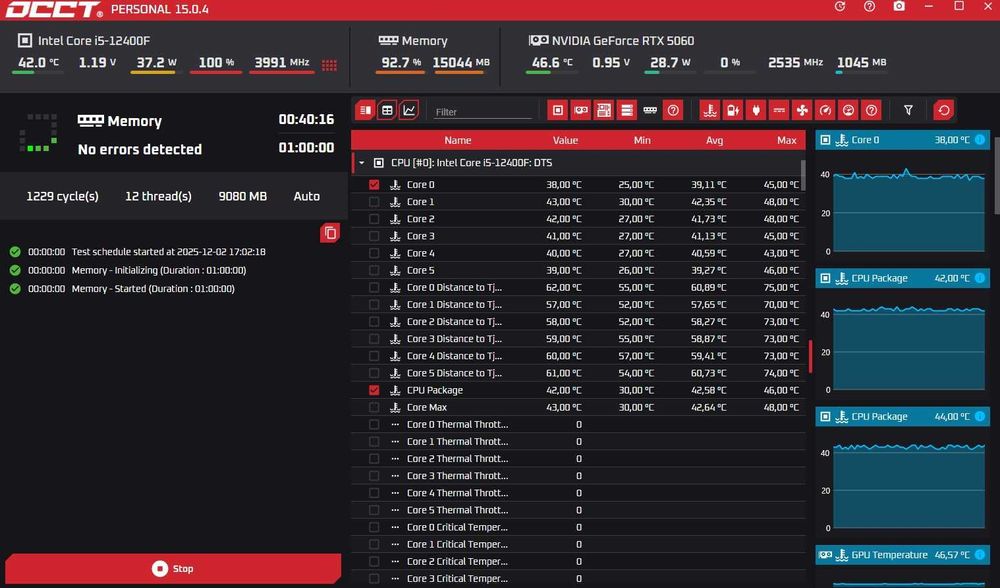Click the '9080 MB' memory value
The image size is (1000, 588).
[x=242, y=196]
